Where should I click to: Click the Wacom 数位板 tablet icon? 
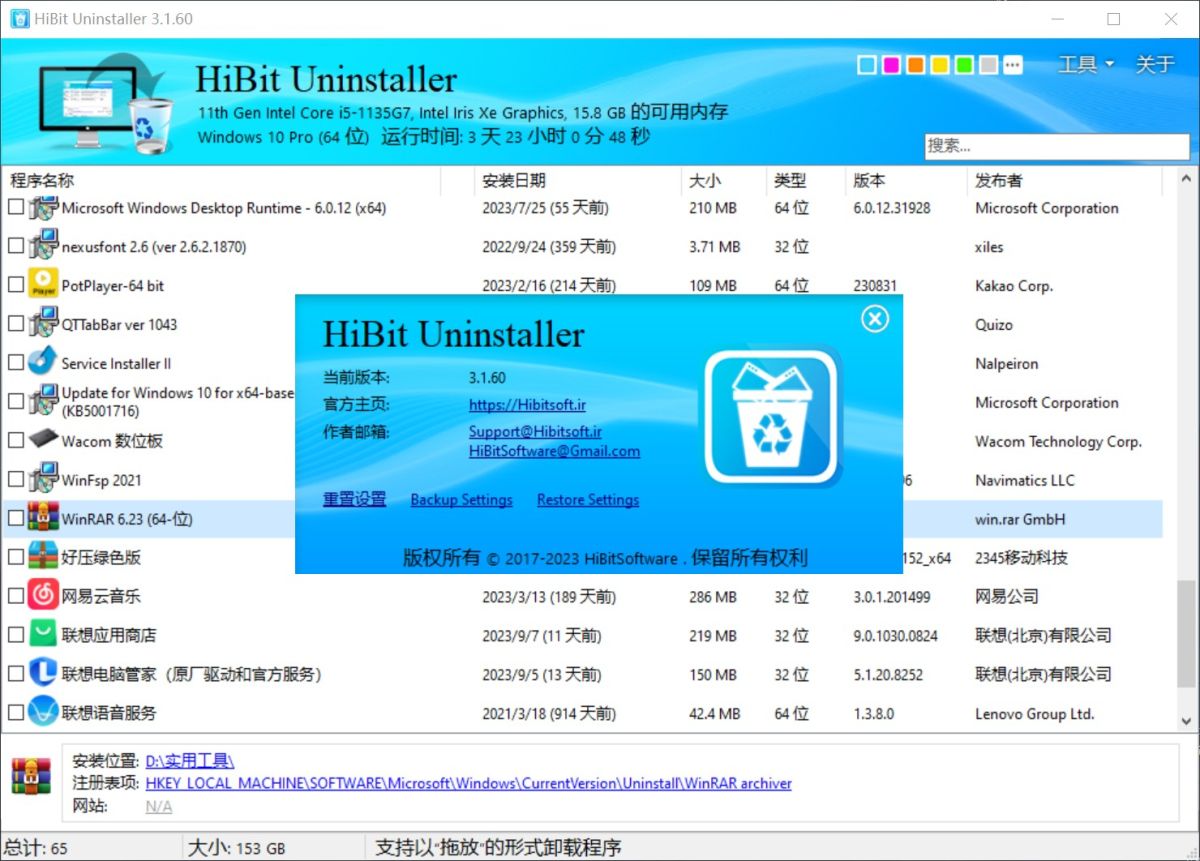click(x=44, y=440)
